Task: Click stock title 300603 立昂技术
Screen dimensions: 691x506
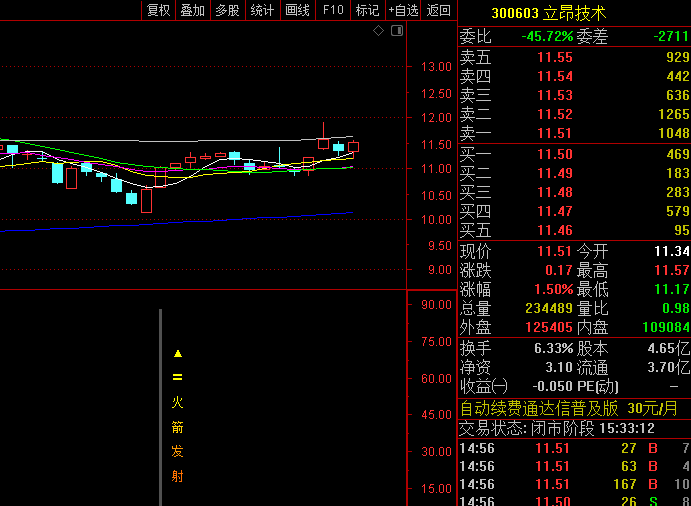Action: pos(548,13)
